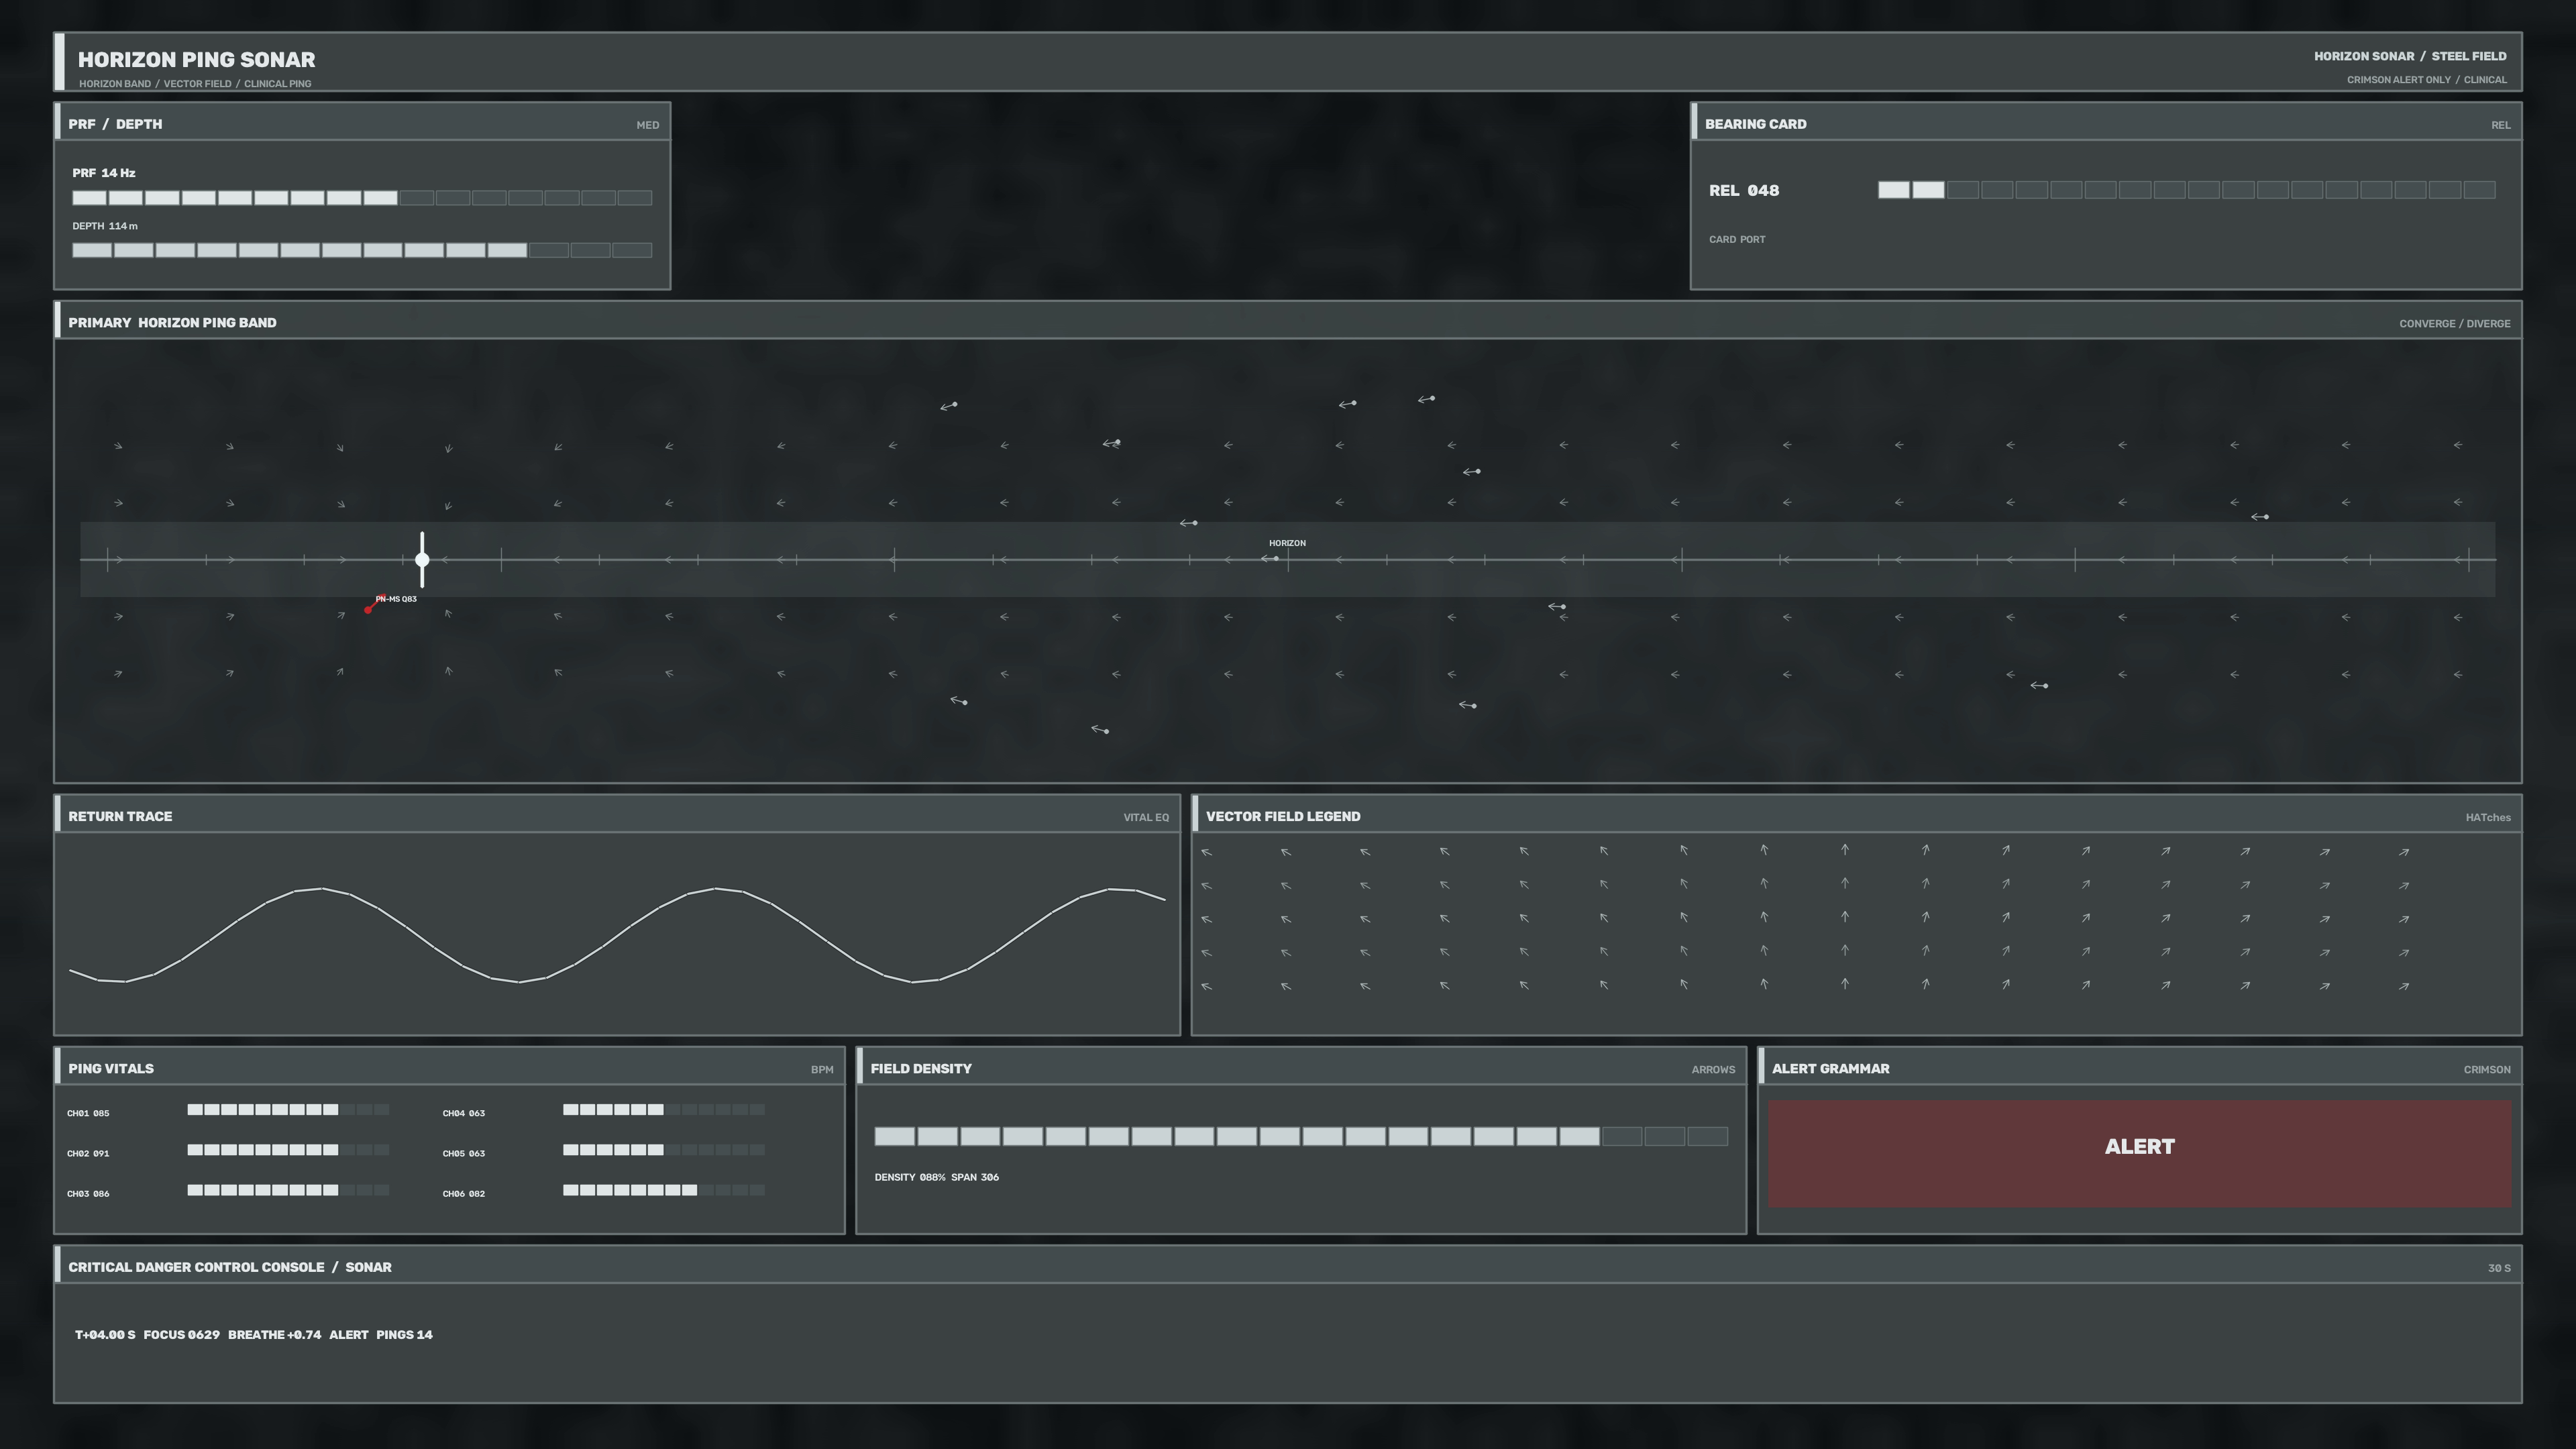
Task: Select the PRF / DEPTH panel header
Action: 362,122
